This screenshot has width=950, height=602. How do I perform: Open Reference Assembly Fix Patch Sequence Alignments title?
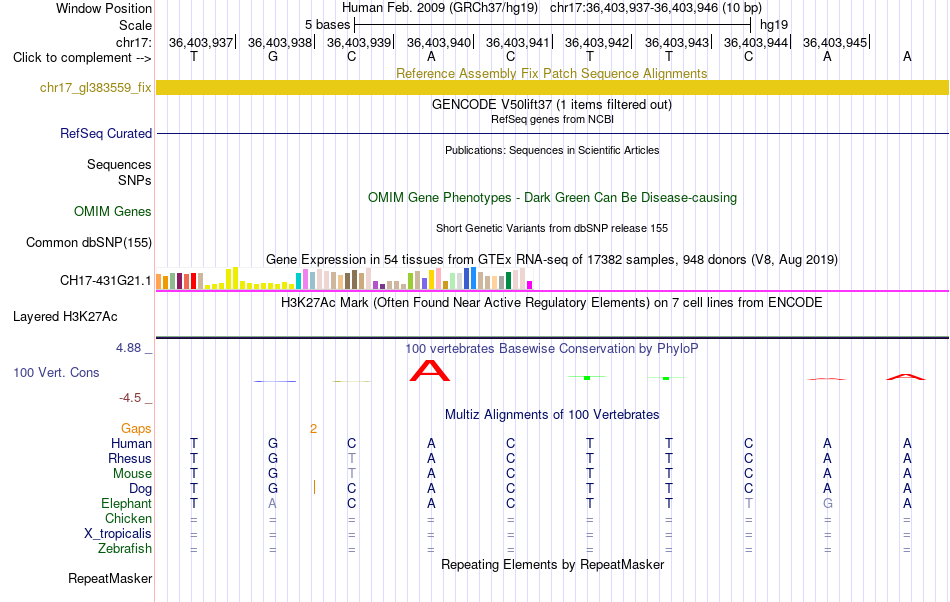point(551,73)
